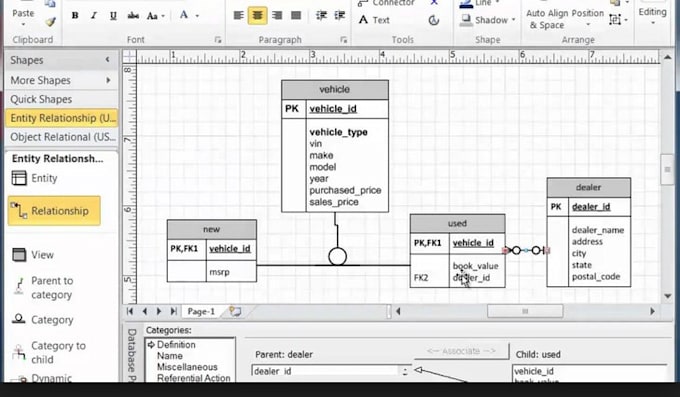The height and width of the screenshot is (397, 680).
Task: Select Object Relational stencil
Action: (x=62, y=137)
